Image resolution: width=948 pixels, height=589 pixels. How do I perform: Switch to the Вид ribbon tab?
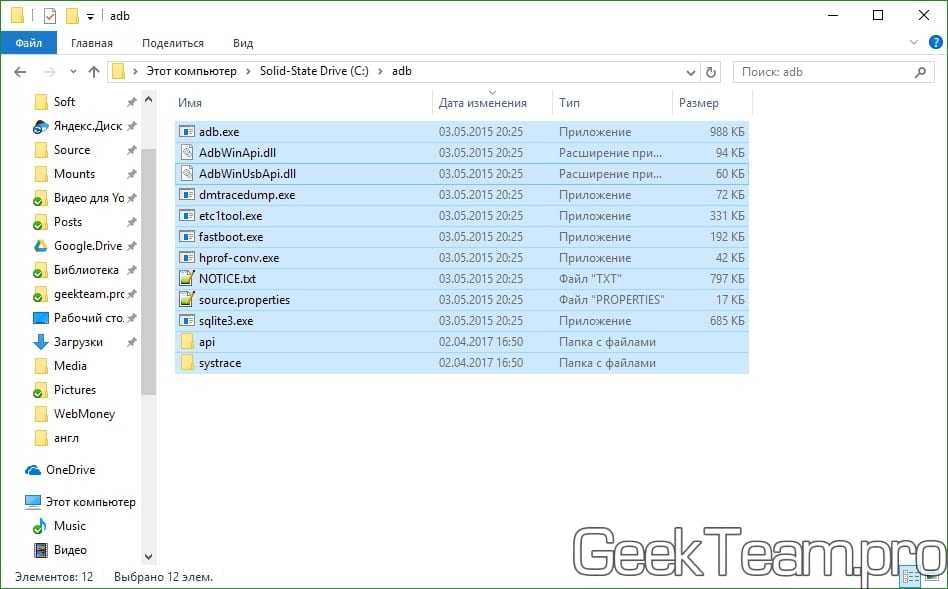[243, 43]
